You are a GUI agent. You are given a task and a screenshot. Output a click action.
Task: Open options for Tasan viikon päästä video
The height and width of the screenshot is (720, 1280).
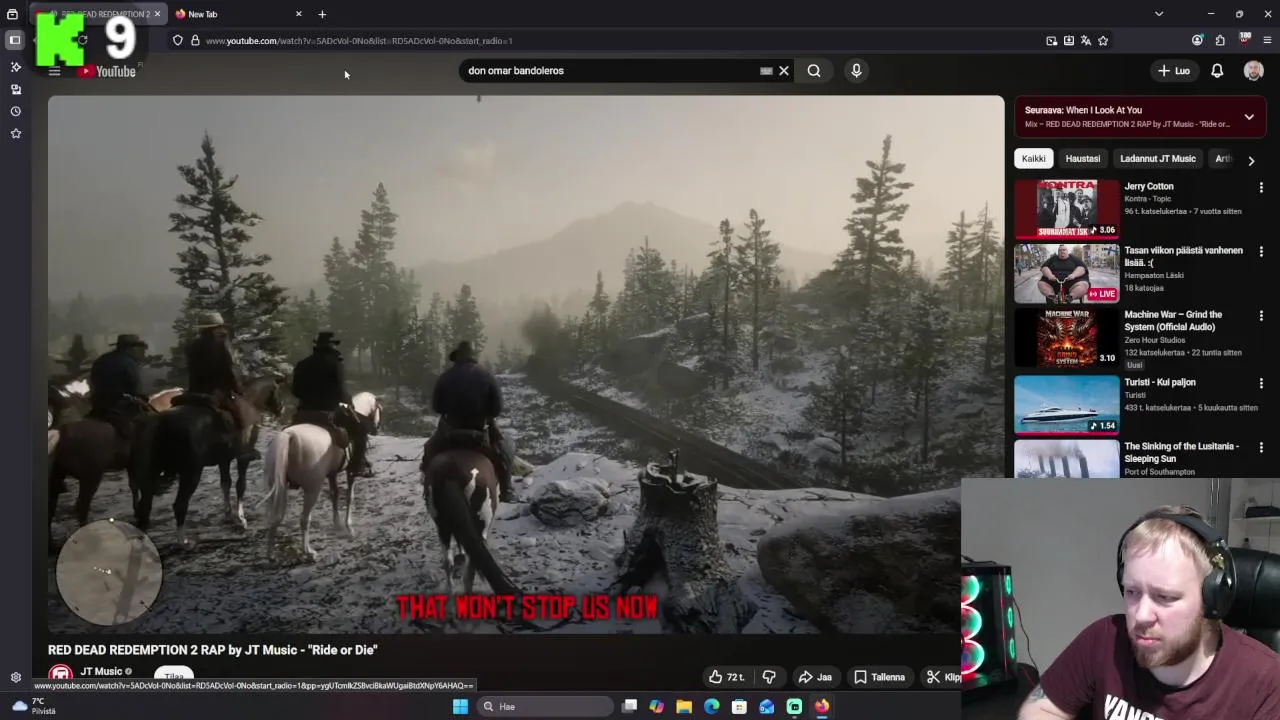[1261, 251]
